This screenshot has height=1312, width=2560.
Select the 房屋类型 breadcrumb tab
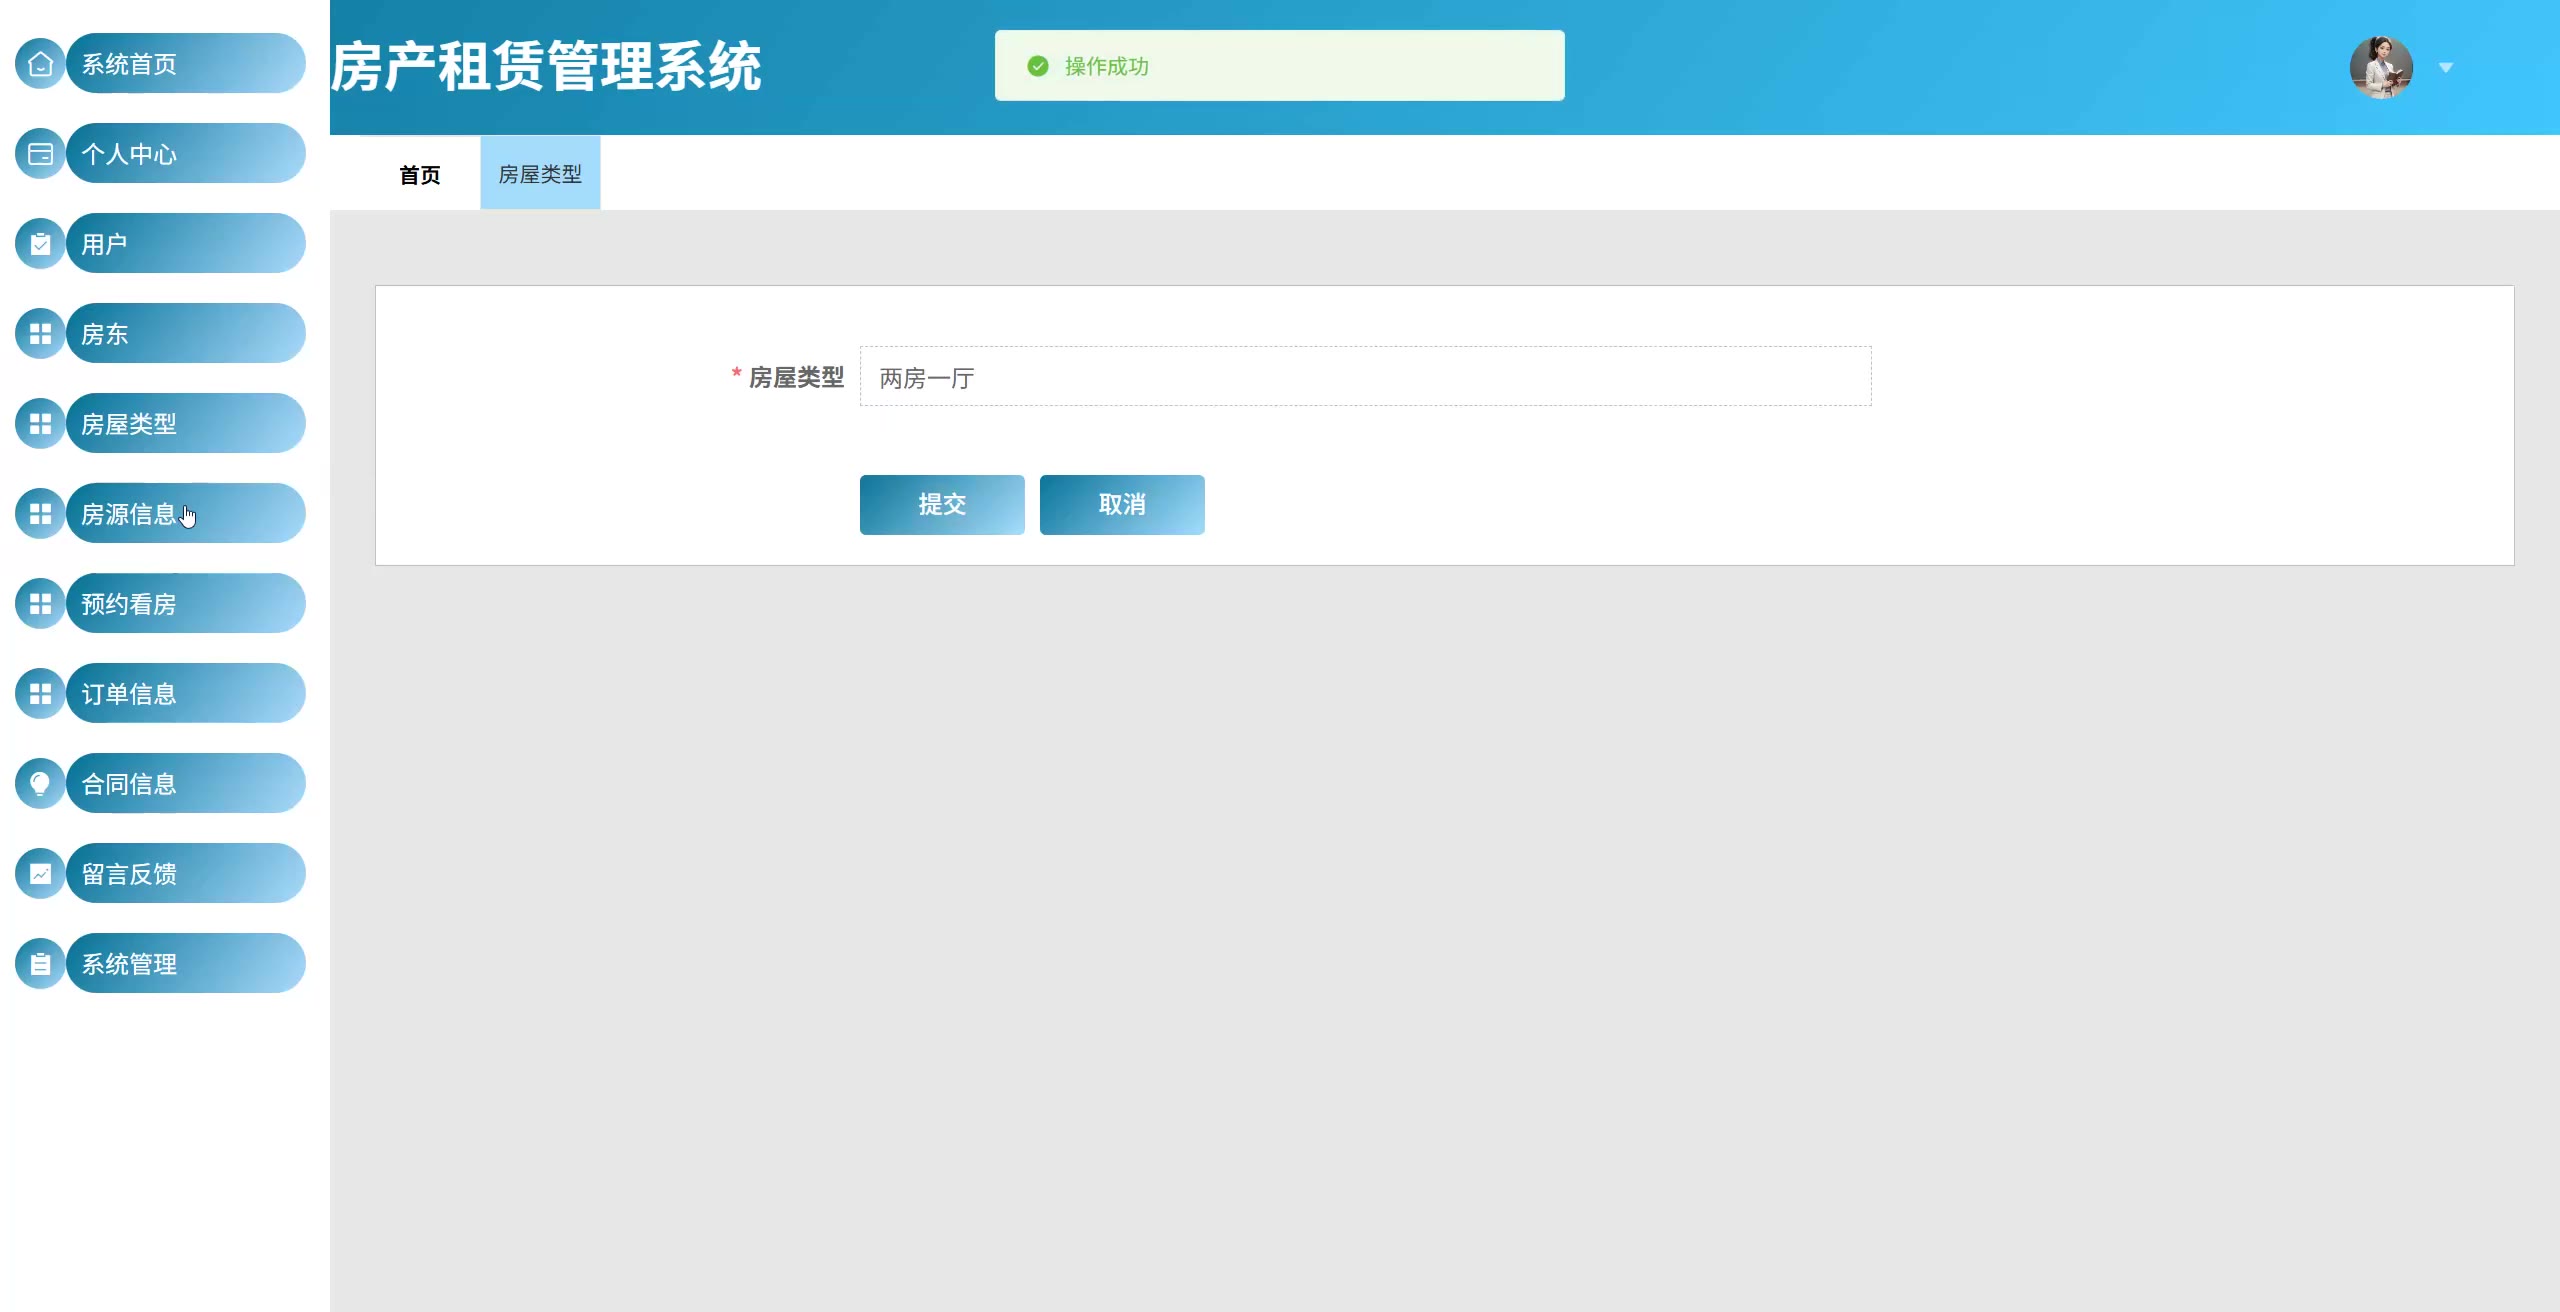click(540, 174)
